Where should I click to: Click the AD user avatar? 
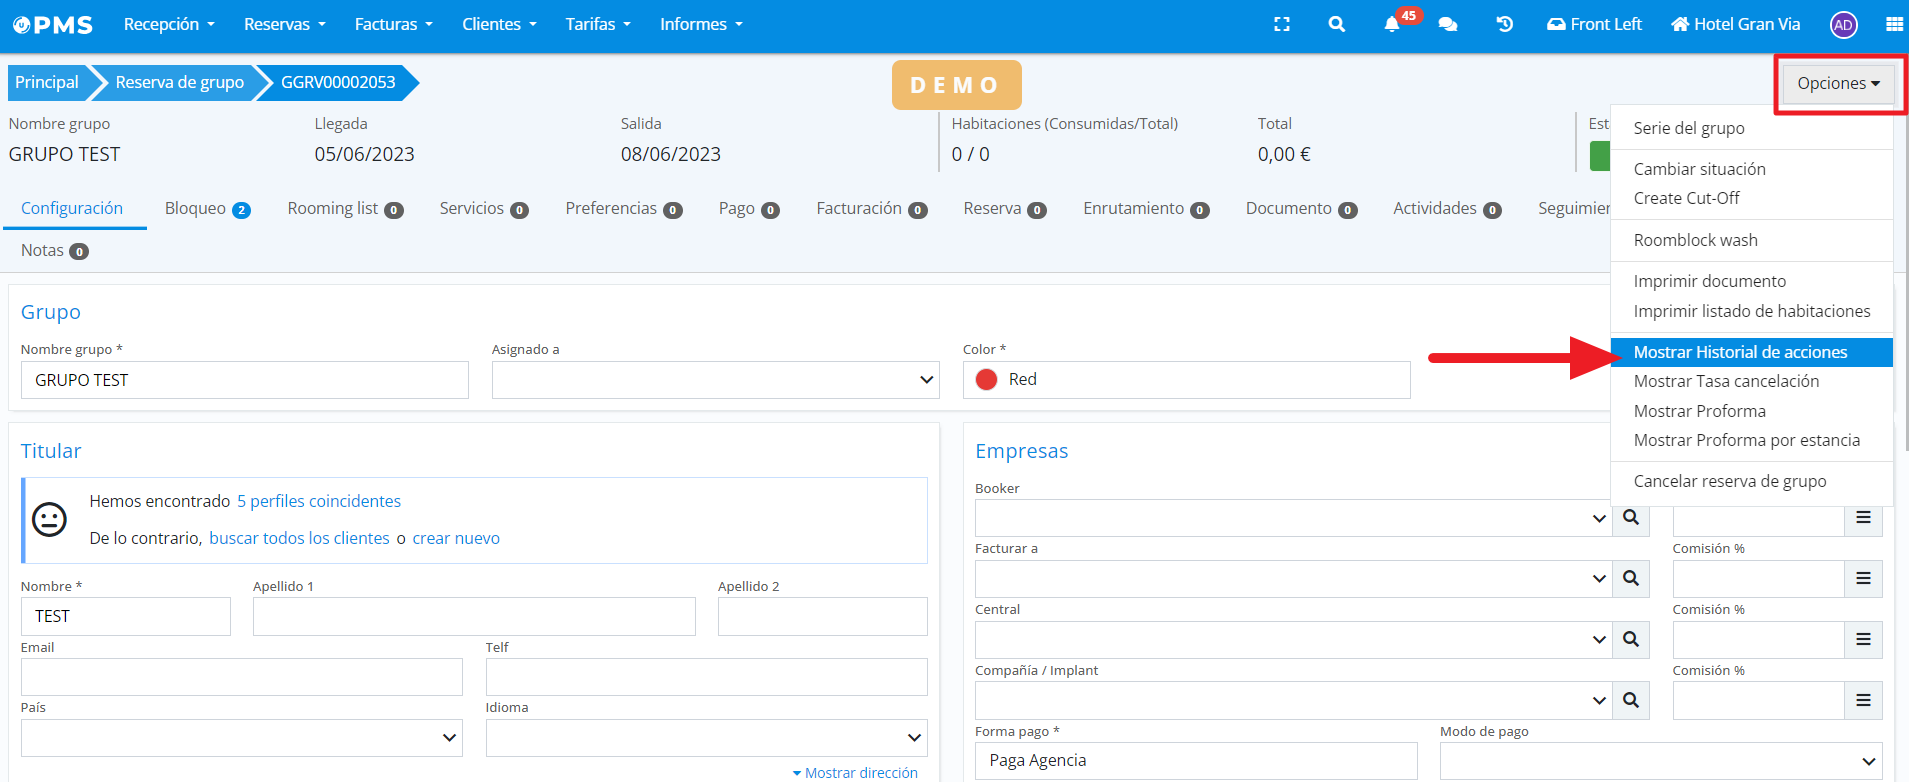[x=1843, y=25]
